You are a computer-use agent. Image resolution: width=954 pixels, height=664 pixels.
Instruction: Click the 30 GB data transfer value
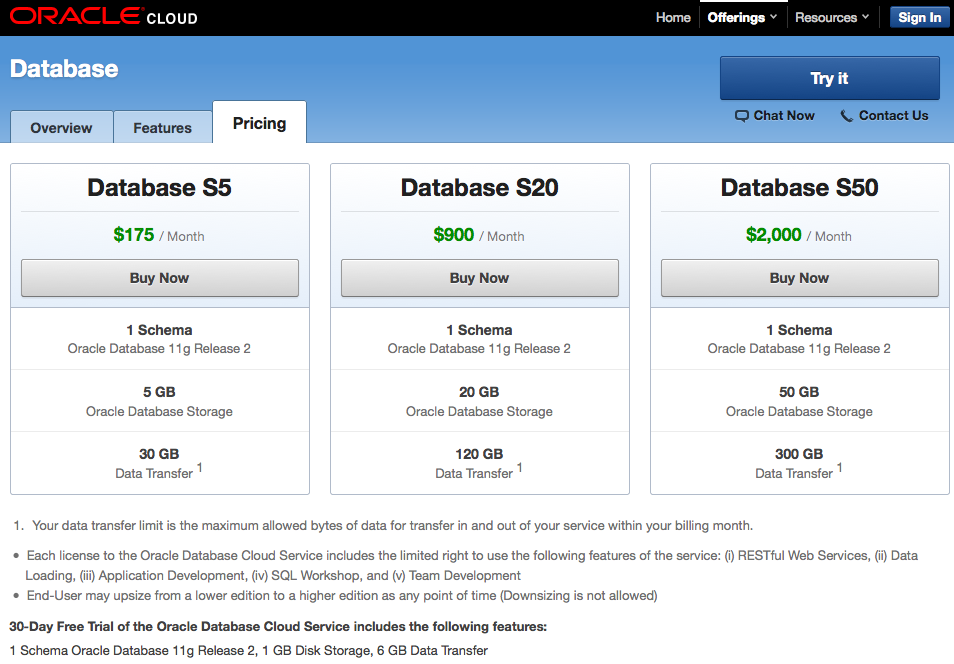click(159, 454)
